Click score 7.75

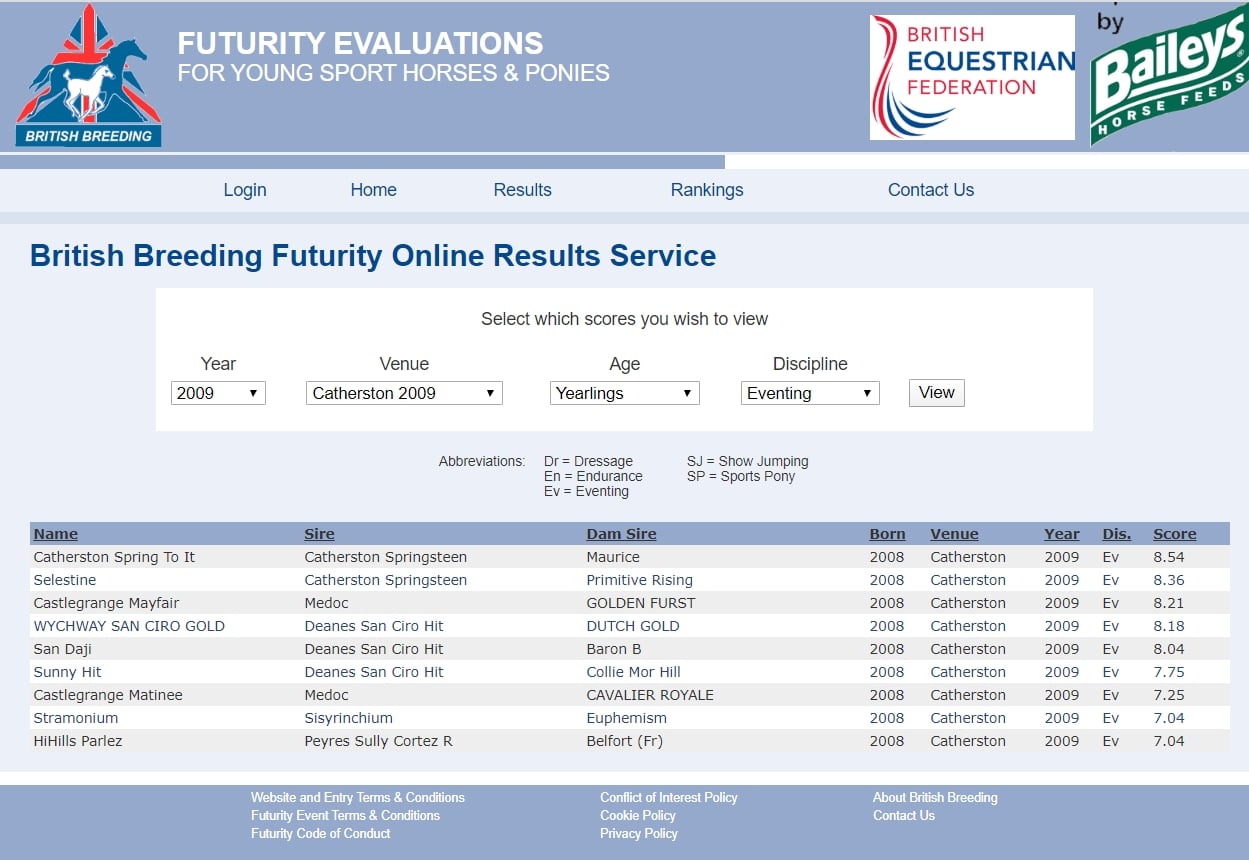pyautogui.click(x=1169, y=672)
